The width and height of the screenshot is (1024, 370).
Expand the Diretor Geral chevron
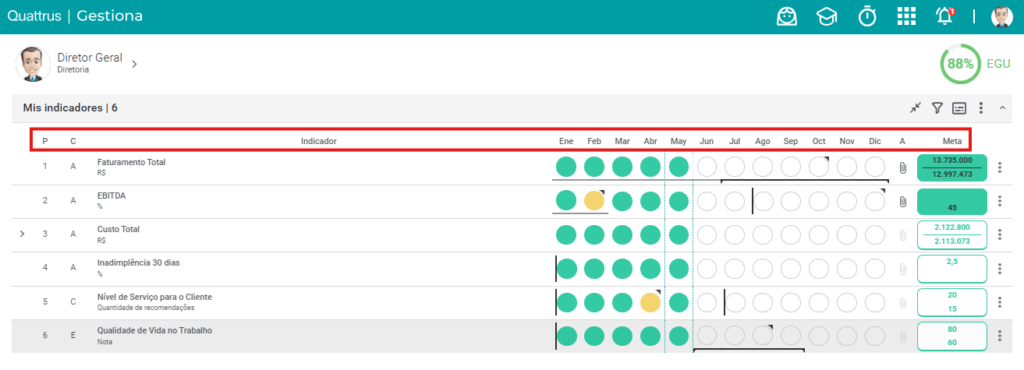point(134,64)
